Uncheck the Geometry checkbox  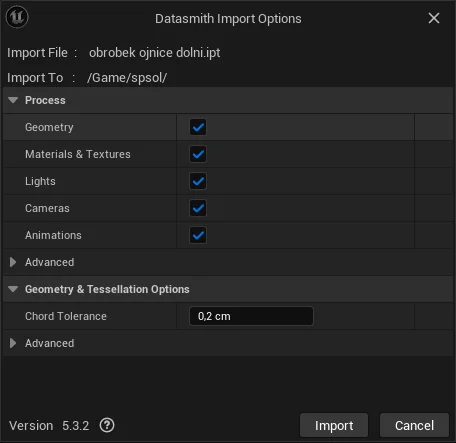click(x=198, y=127)
